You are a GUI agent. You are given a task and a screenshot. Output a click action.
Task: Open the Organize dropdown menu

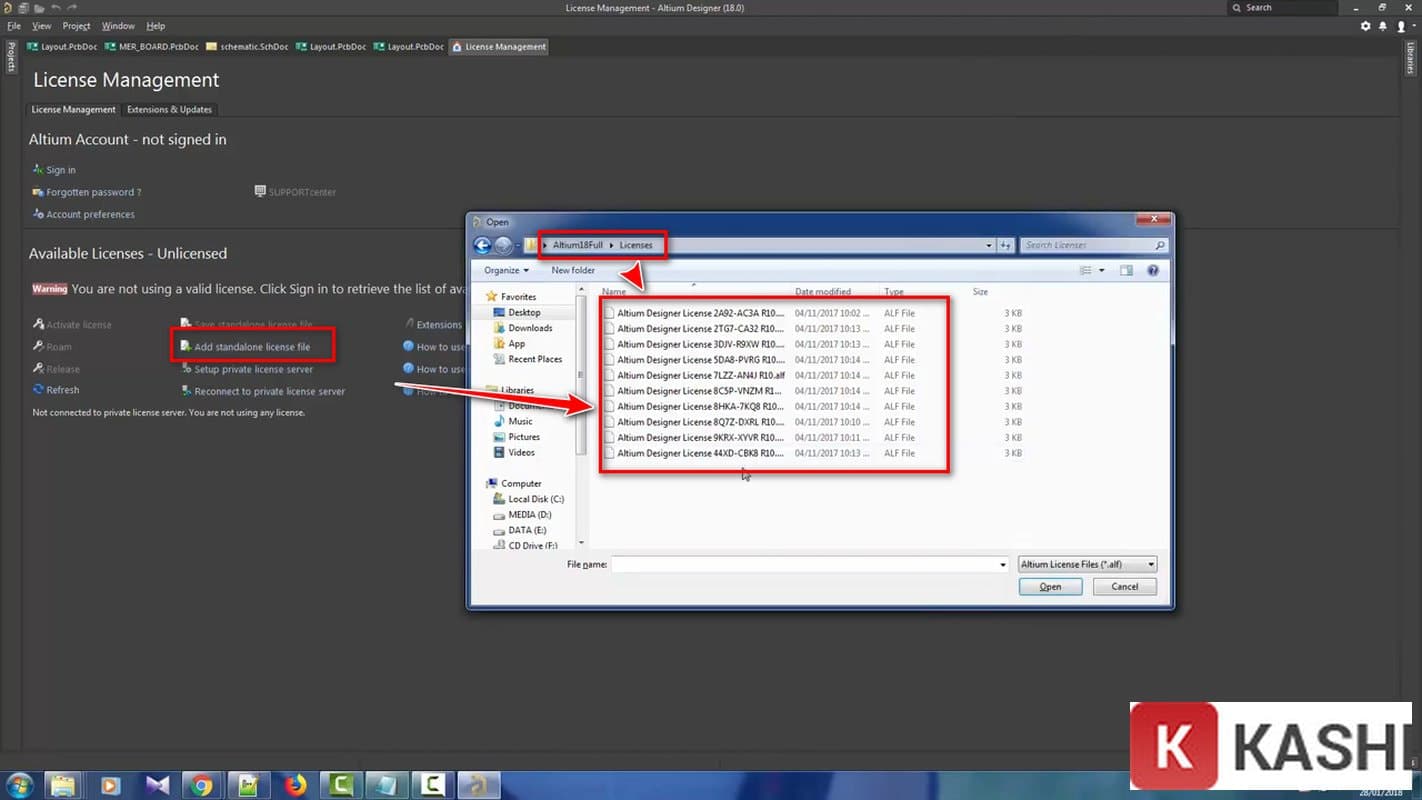click(x=506, y=271)
